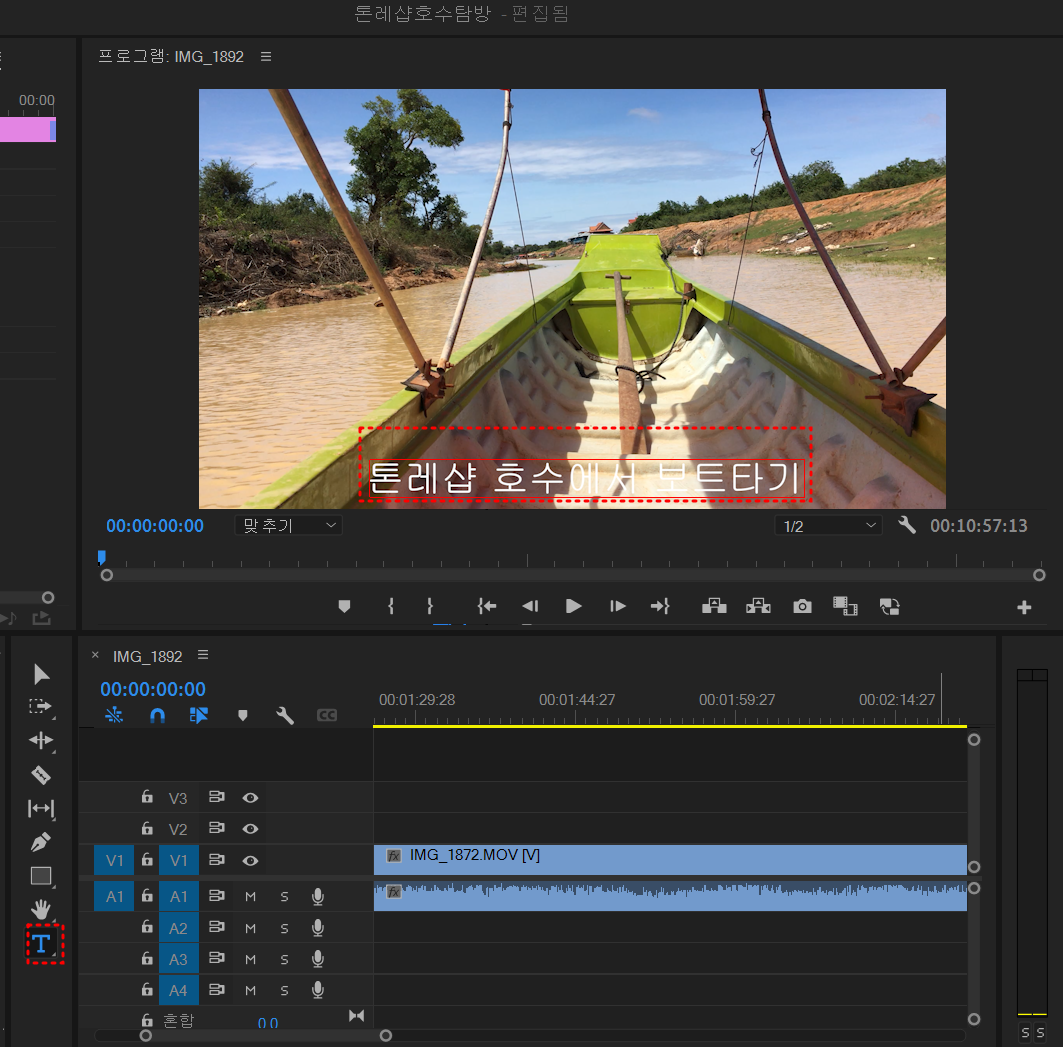The width and height of the screenshot is (1063, 1047).
Task: Toggle lock on track V2
Action: pyautogui.click(x=147, y=828)
